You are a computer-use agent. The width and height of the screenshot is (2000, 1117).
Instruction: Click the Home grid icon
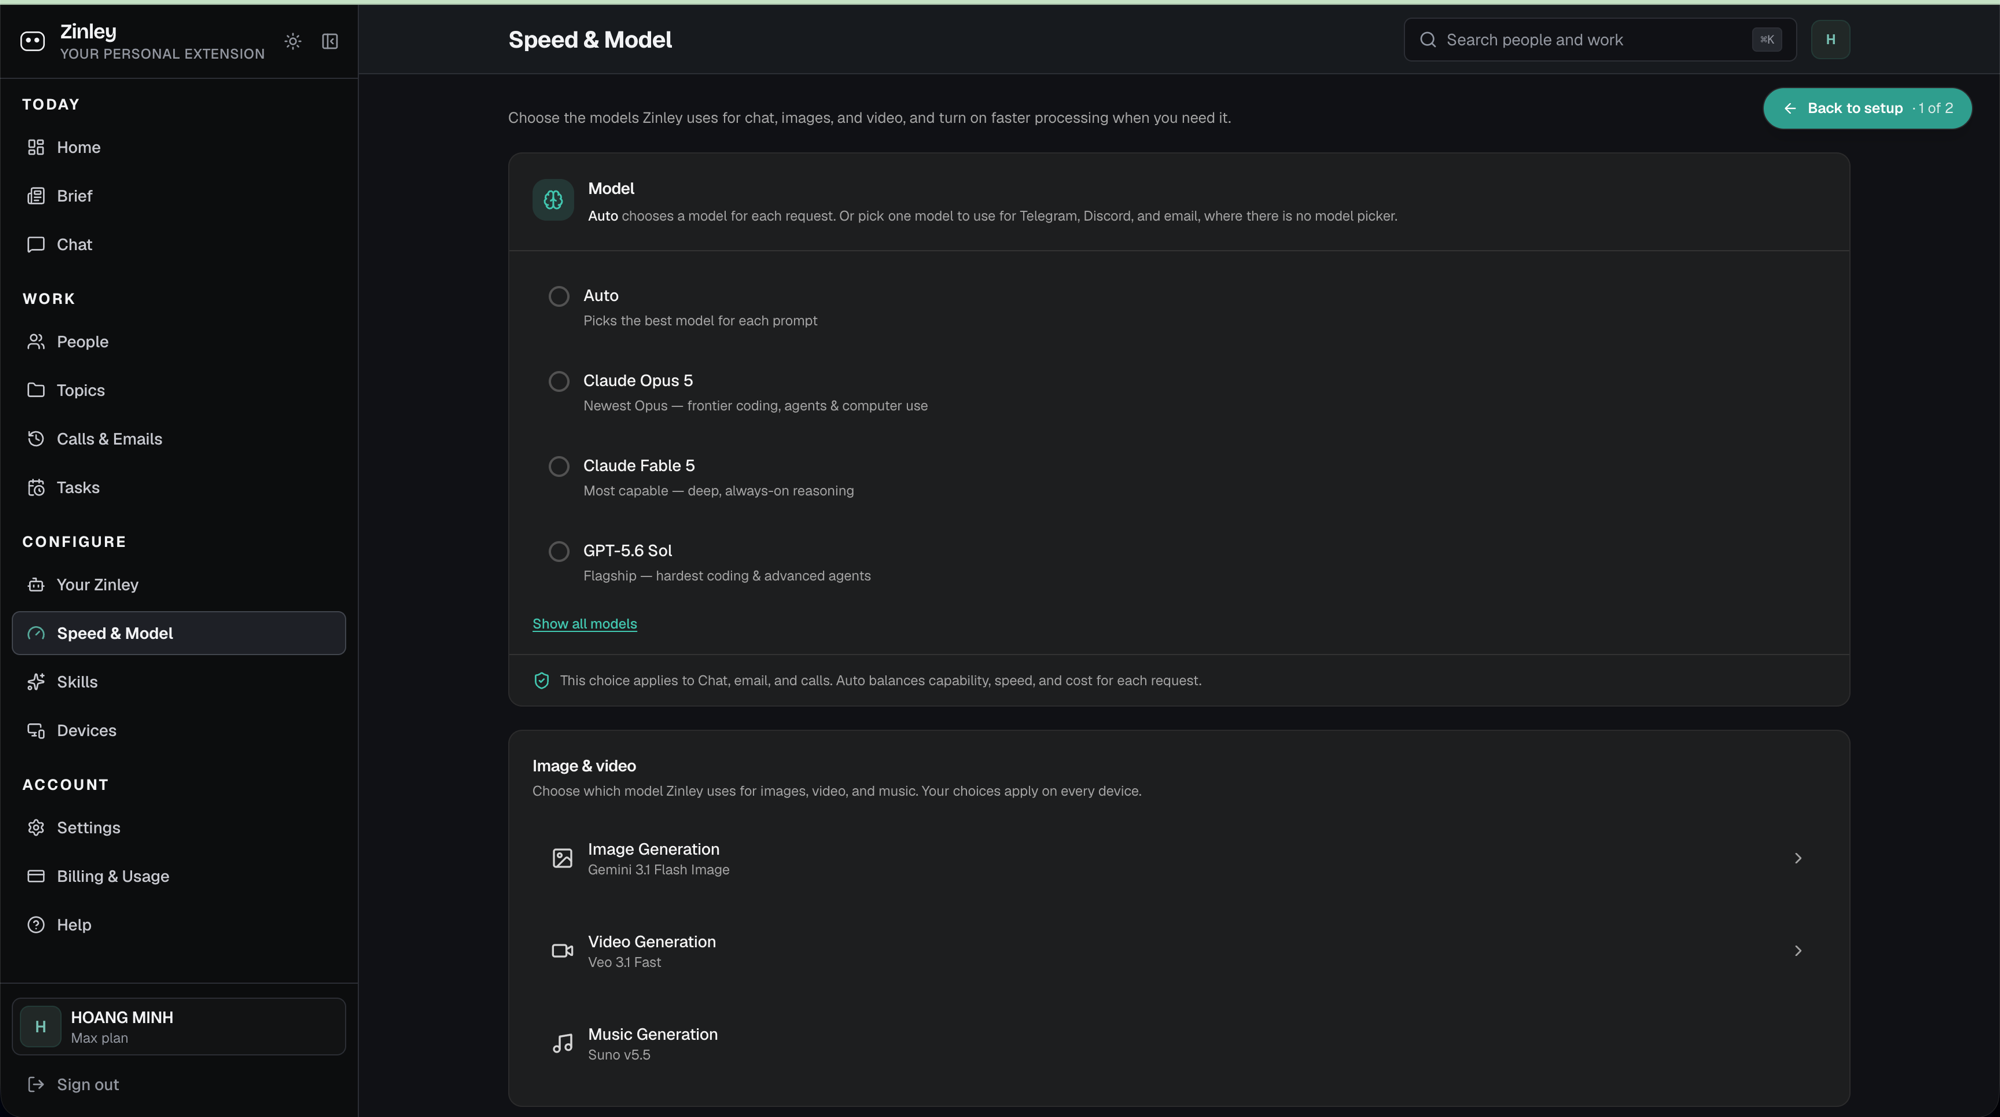[x=36, y=147]
